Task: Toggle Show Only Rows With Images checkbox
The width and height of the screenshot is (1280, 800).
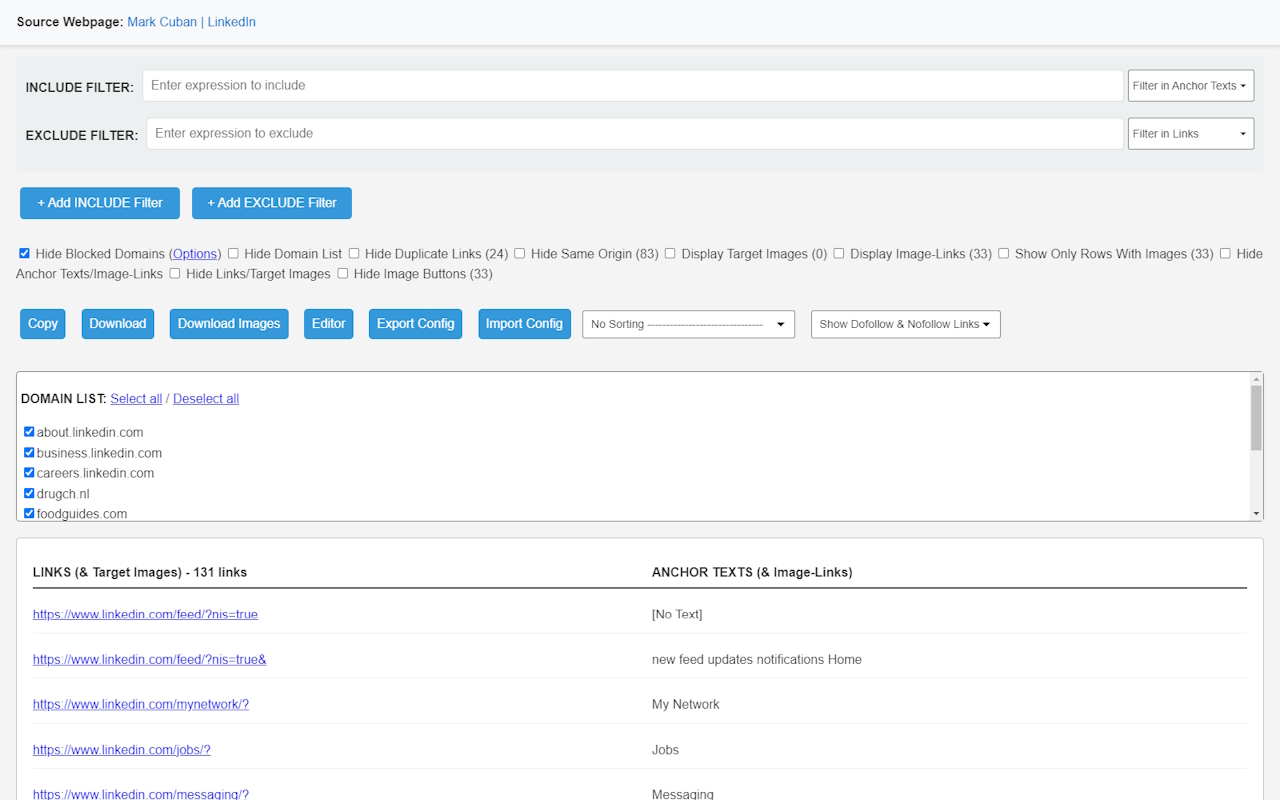Action: point(1003,254)
